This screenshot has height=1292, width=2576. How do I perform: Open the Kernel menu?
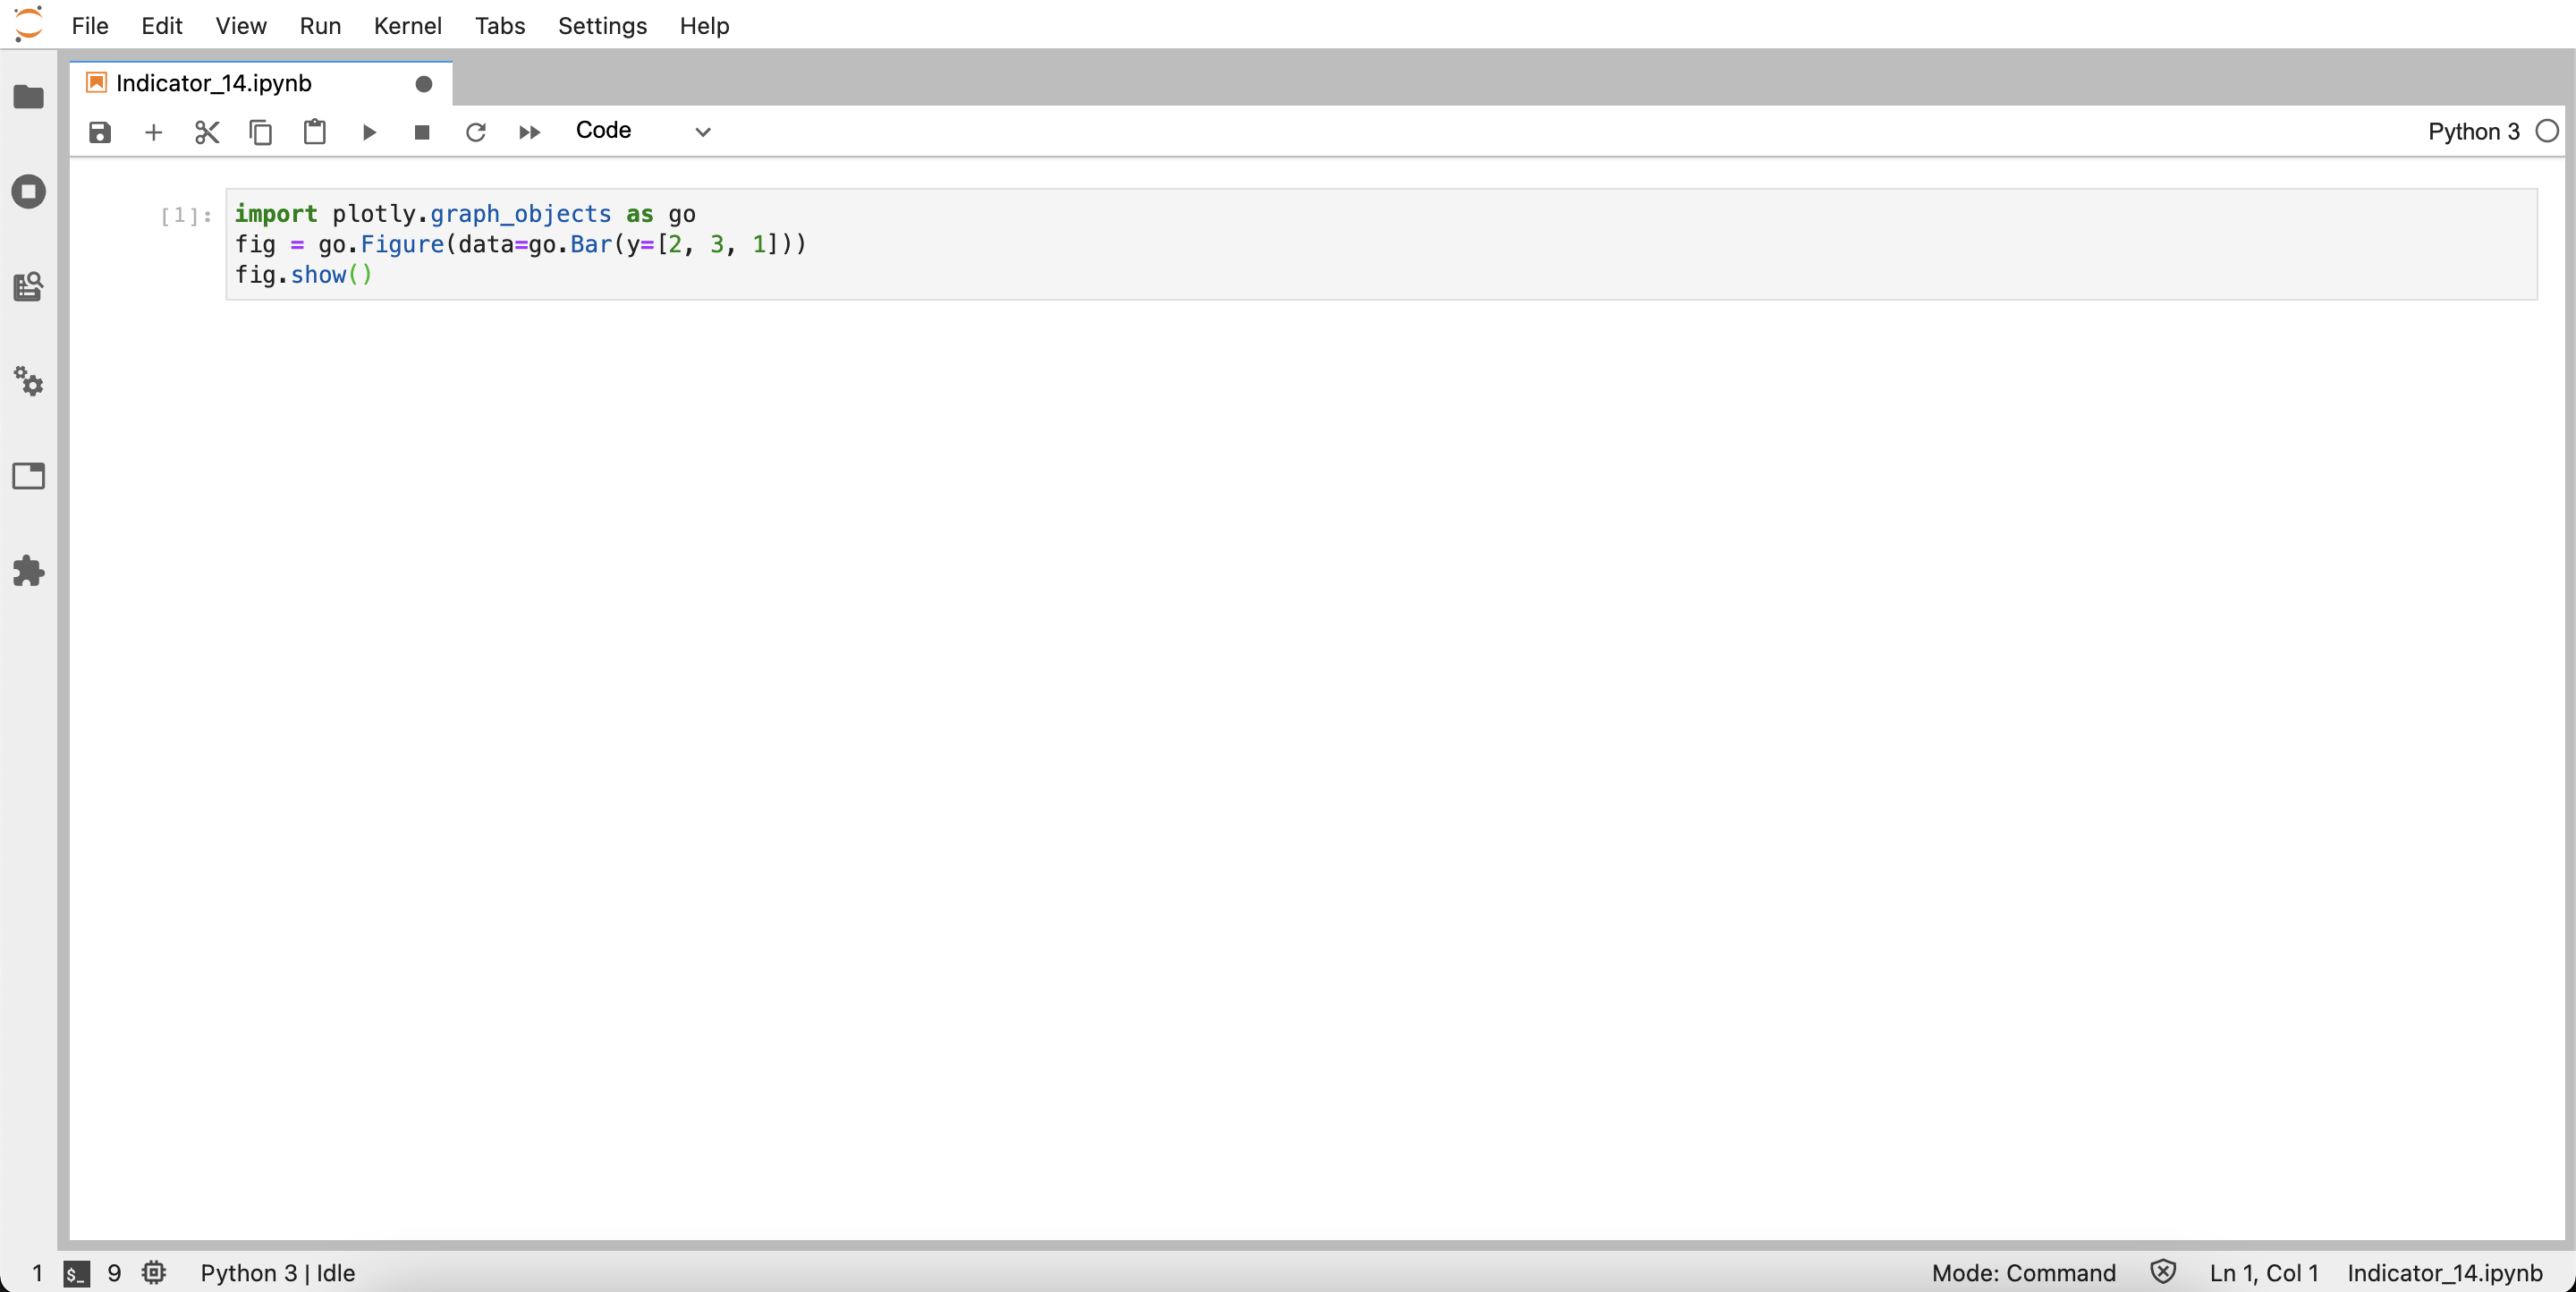click(407, 26)
